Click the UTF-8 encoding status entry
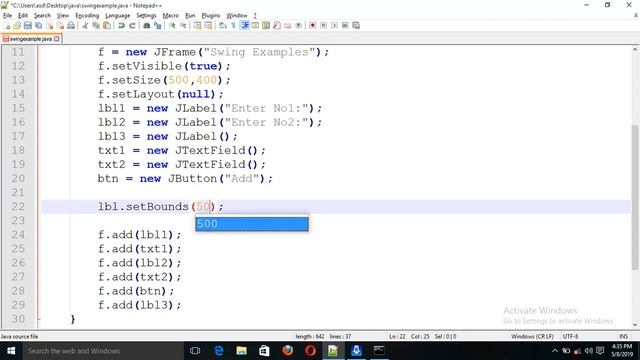Image resolution: width=640 pixels, height=360 pixels. (x=570, y=336)
